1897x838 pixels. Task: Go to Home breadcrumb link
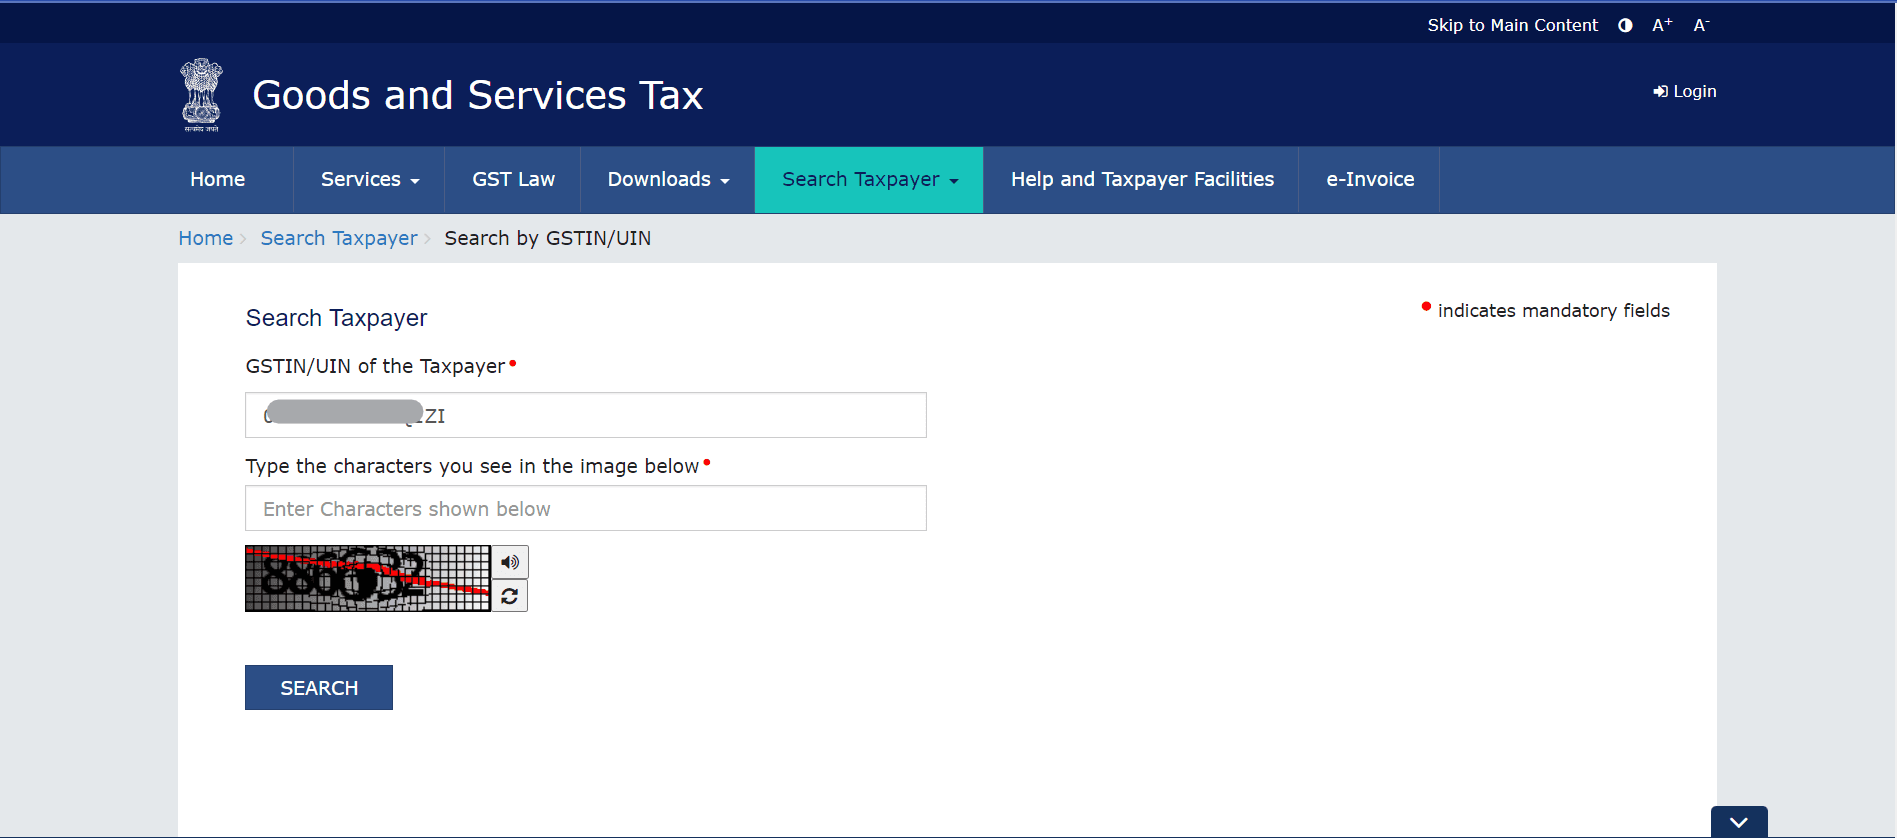(205, 238)
